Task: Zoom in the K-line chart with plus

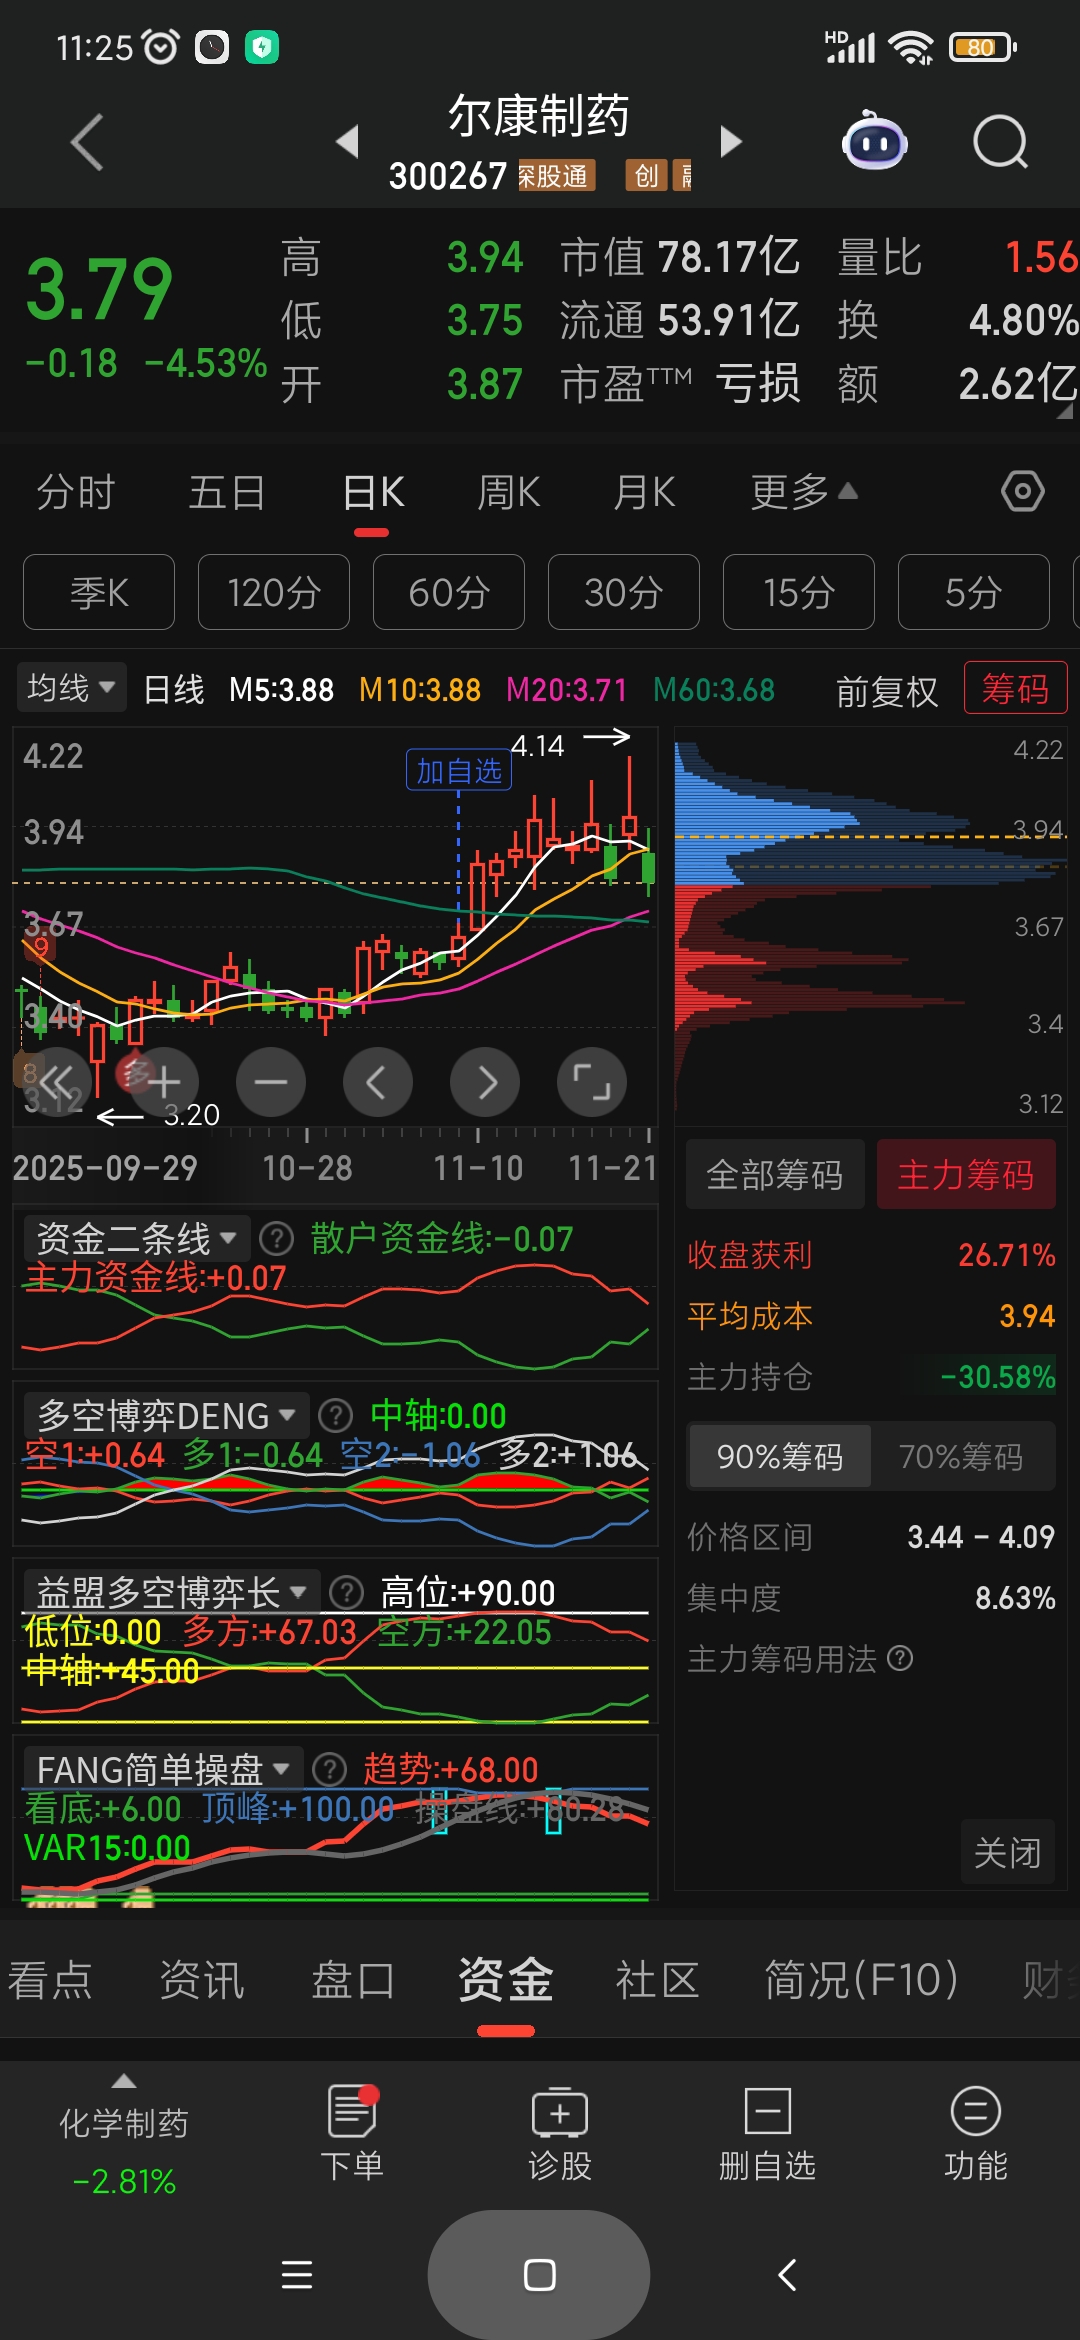Action: (x=164, y=1082)
